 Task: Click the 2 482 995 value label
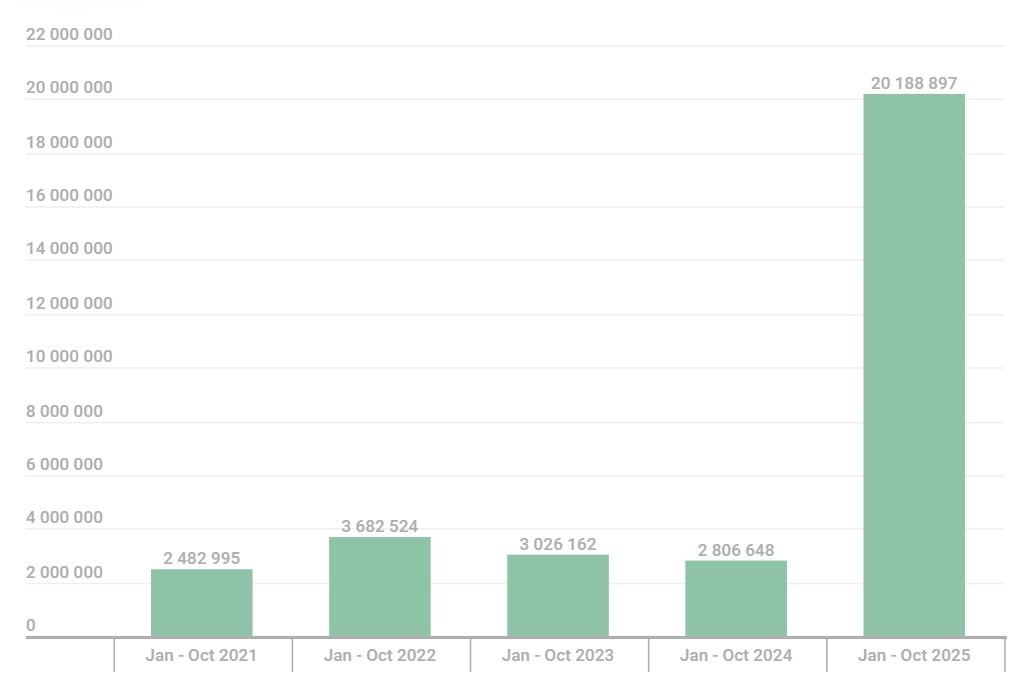[x=202, y=558]
